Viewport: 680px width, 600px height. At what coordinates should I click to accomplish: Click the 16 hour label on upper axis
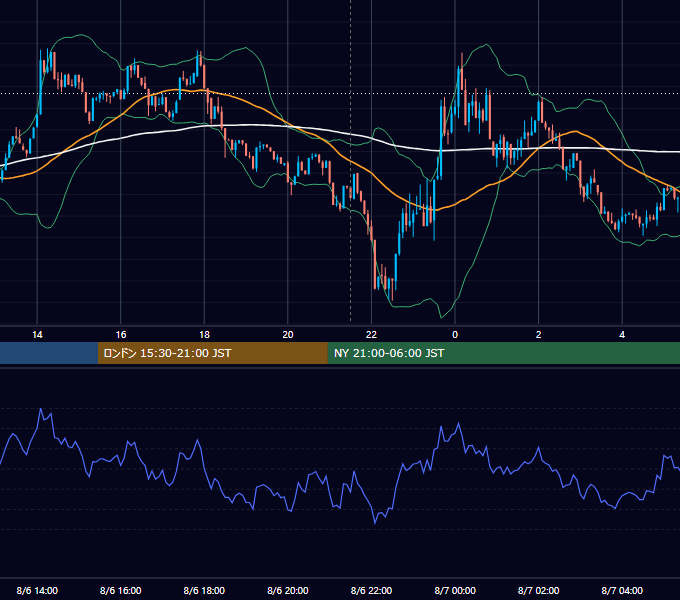(121, 335)
